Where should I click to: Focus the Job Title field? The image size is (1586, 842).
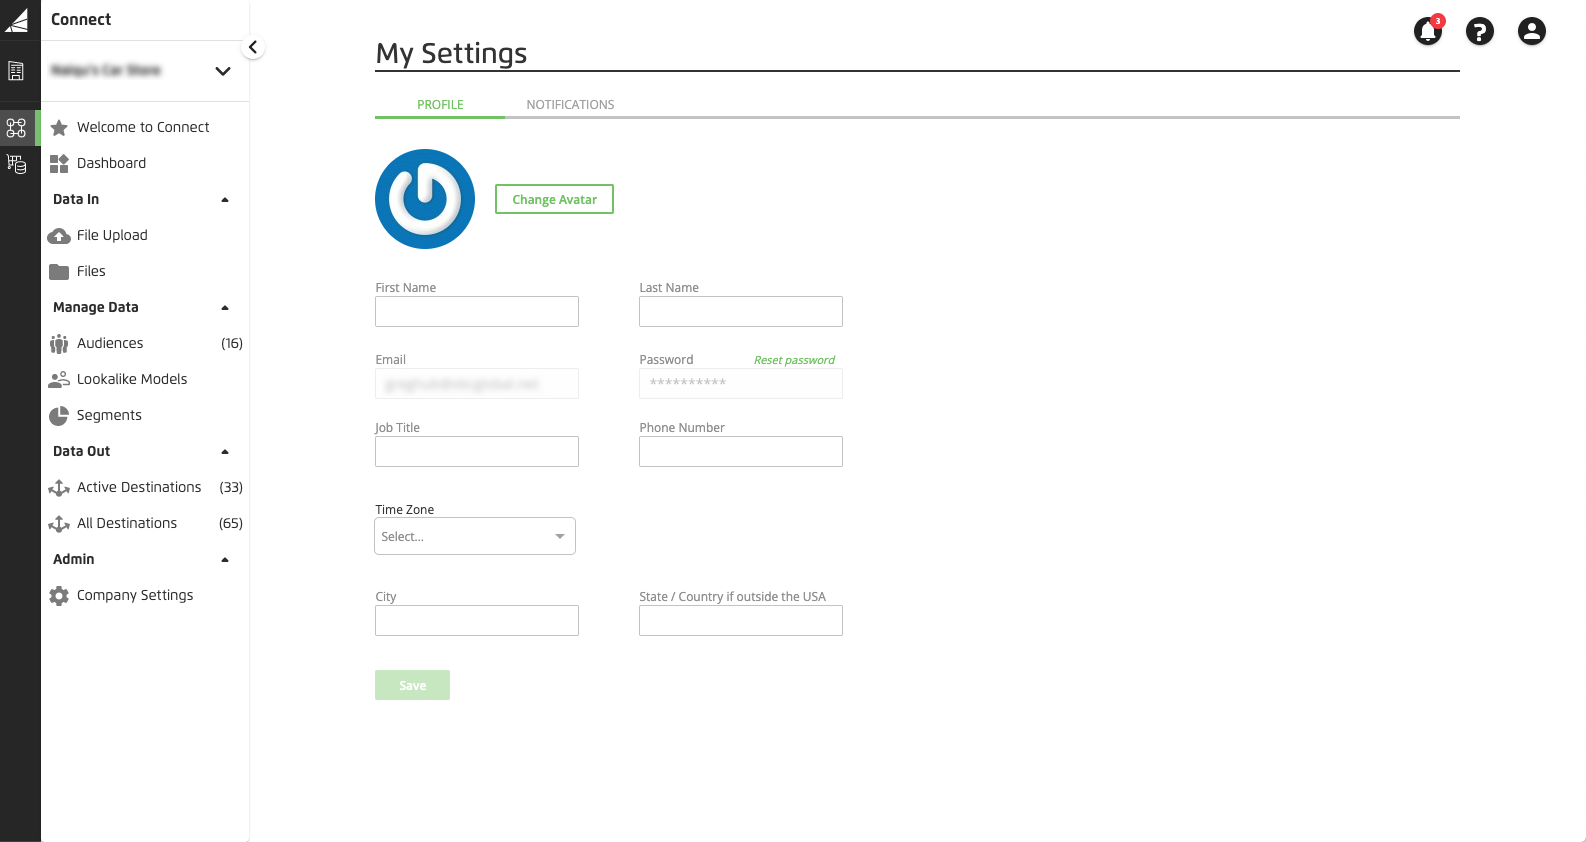pos(477,451)
